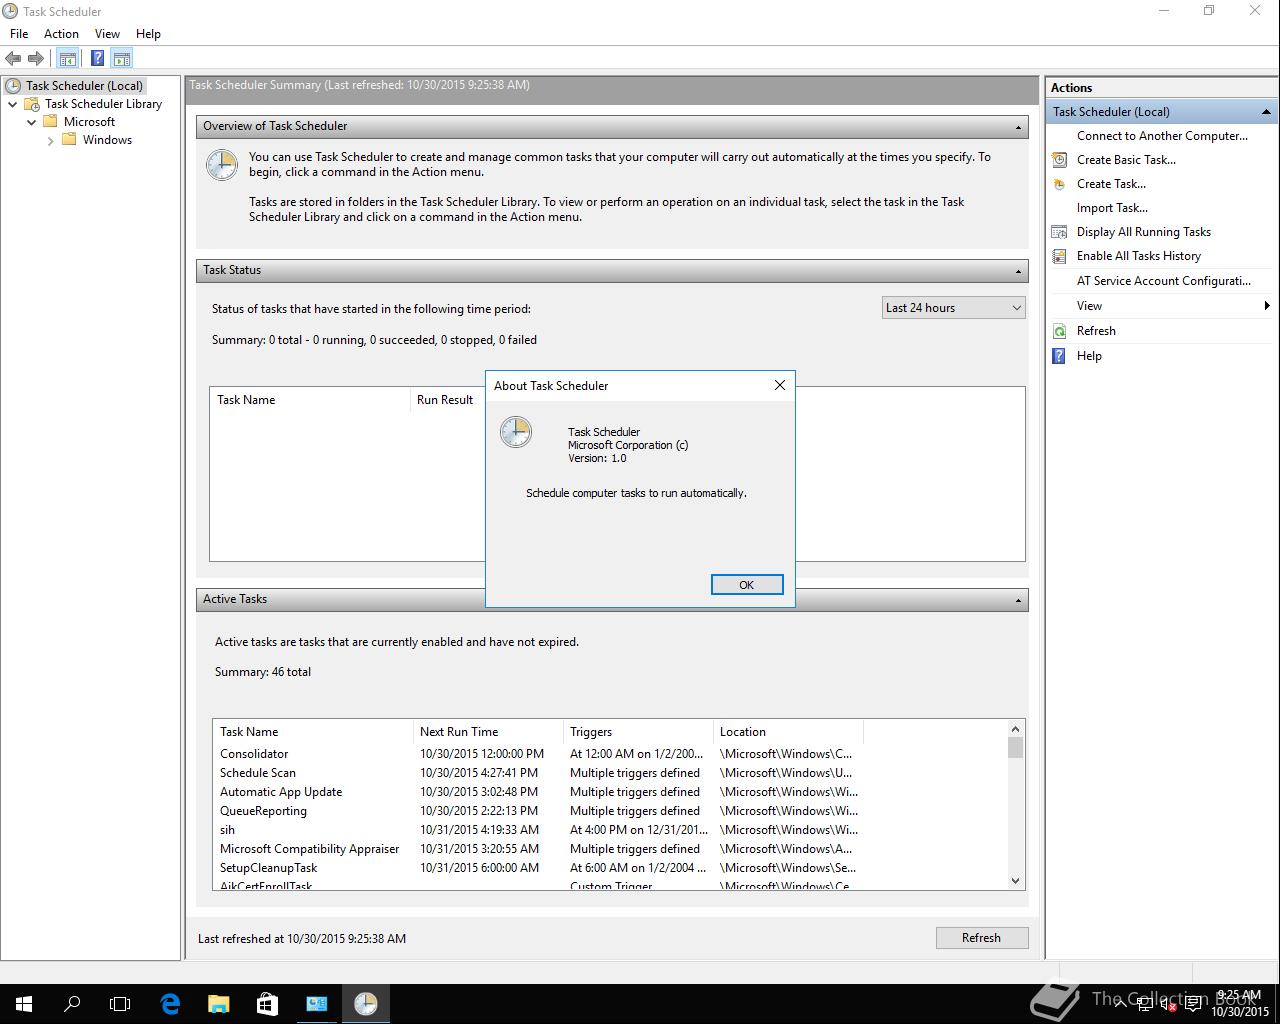The width and height of the screenshot is (1280, 1024).
Task: Click the Create Basic Task icon
Action: tap(1059, 160)
